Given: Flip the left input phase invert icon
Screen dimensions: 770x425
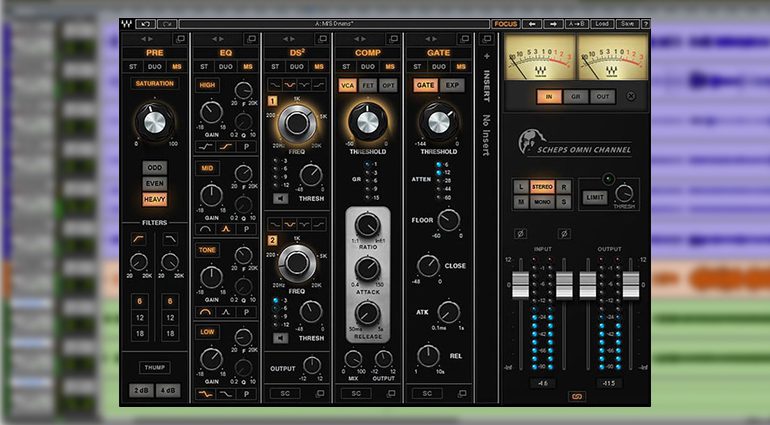Looking at the screenshot, I should [521, 234].
